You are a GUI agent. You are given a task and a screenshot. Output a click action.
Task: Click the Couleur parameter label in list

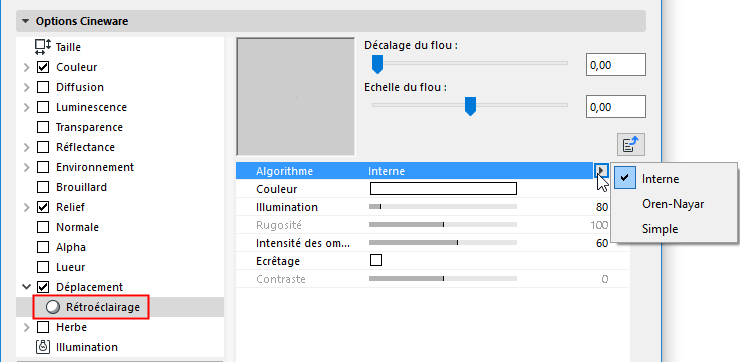(277, 189)
